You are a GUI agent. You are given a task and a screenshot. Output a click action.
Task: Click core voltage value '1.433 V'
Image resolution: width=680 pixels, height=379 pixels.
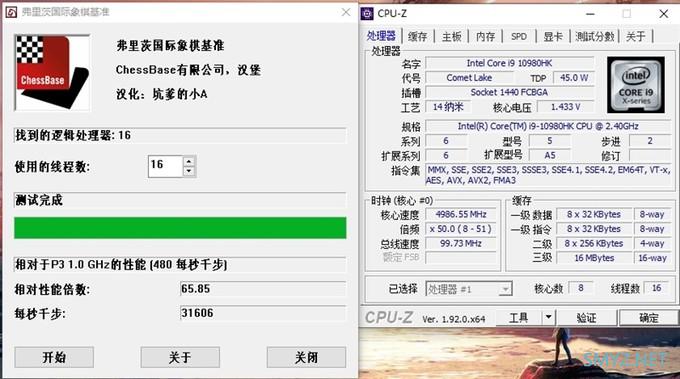click(x=566, y=107)
